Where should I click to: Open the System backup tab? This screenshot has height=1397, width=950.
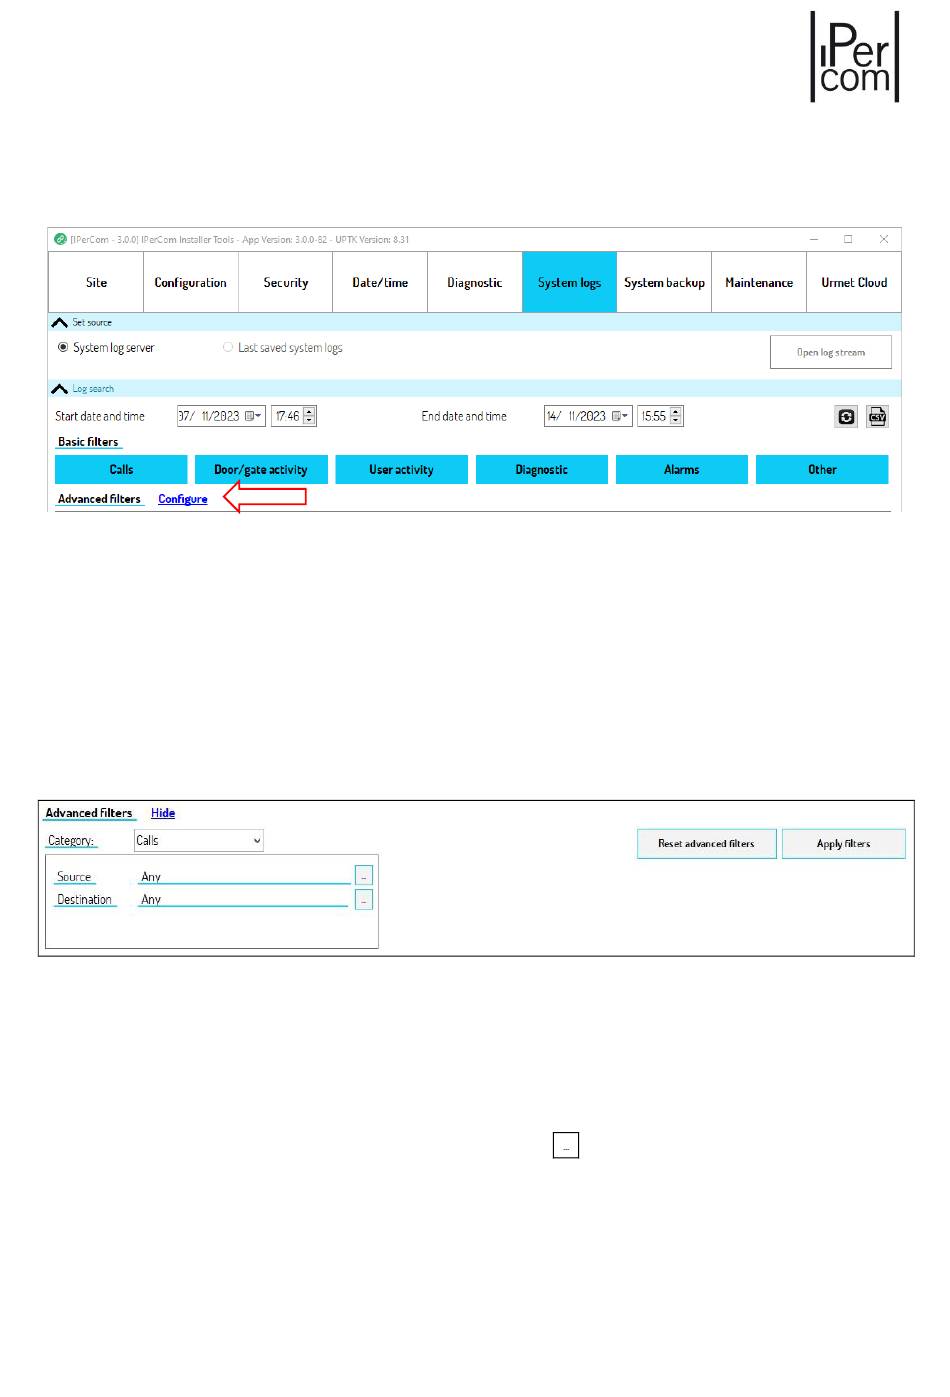[664, 283]
